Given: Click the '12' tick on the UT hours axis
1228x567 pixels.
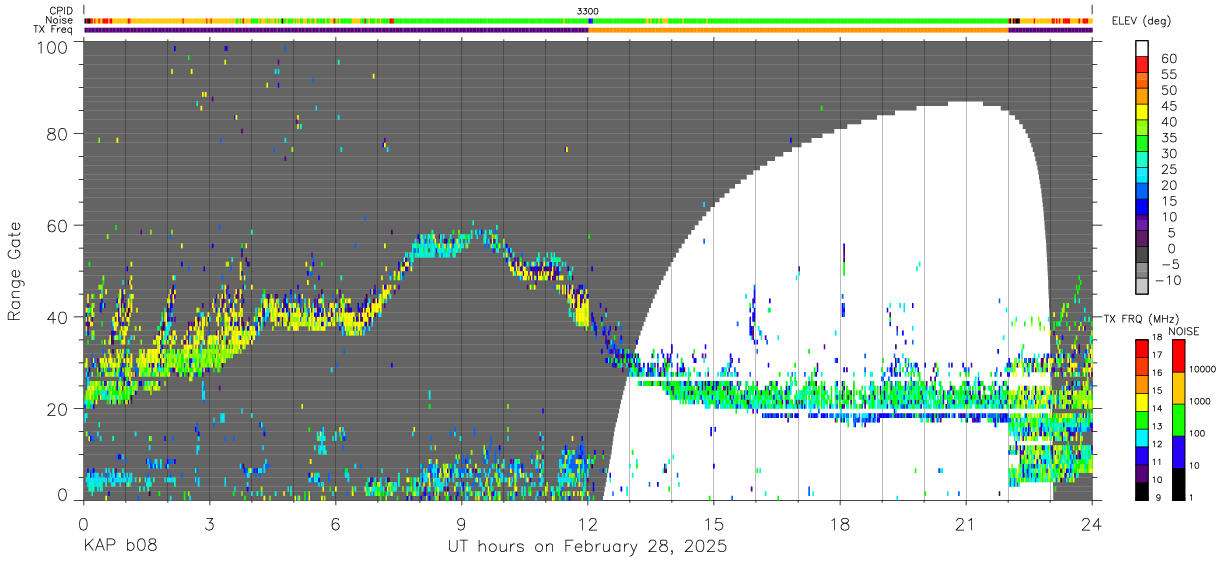Looking at the screenshot, I should 588,523.
